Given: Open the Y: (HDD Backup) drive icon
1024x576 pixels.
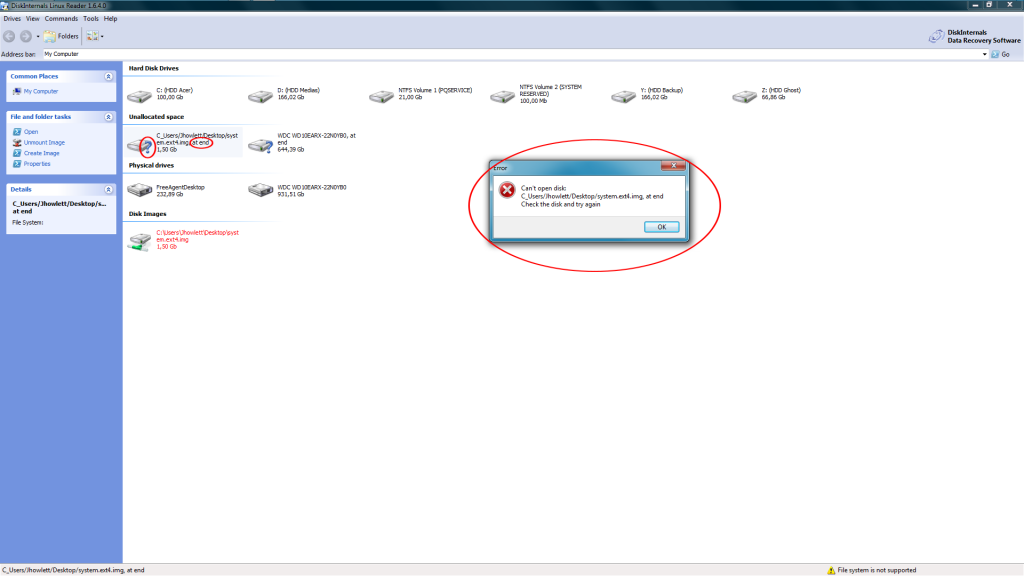Looking at the screenshot, I should [x=623, y=96].
